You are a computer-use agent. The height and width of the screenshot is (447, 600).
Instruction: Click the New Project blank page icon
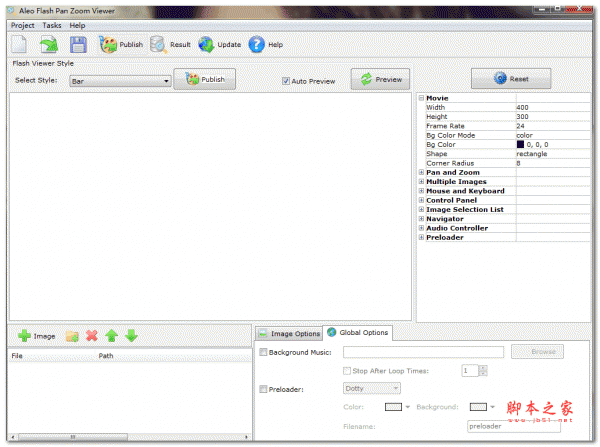[x=19, y=44]
